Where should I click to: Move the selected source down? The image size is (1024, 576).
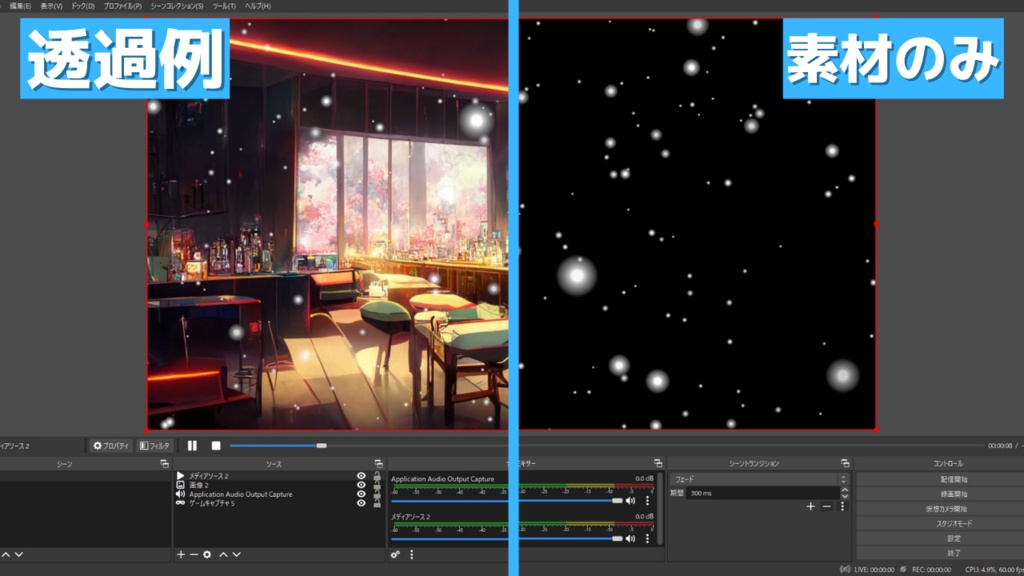(x=237, y=554)
